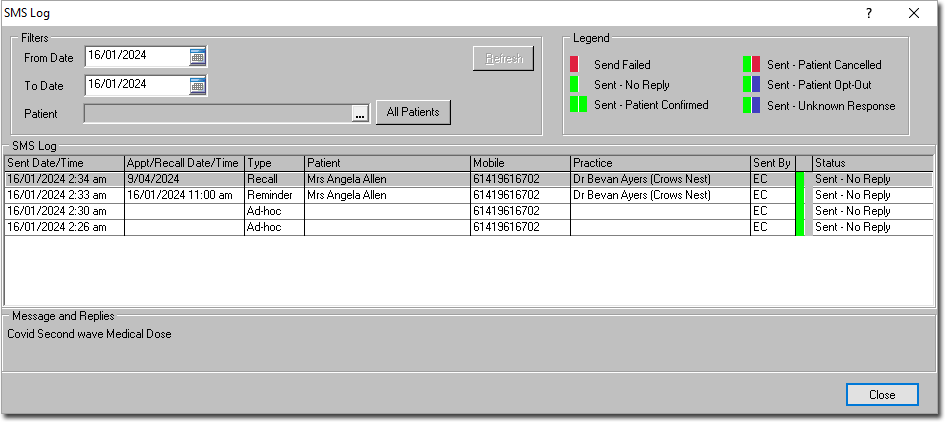Click the Sent - No Reply green legend swatch

(574, 85)
